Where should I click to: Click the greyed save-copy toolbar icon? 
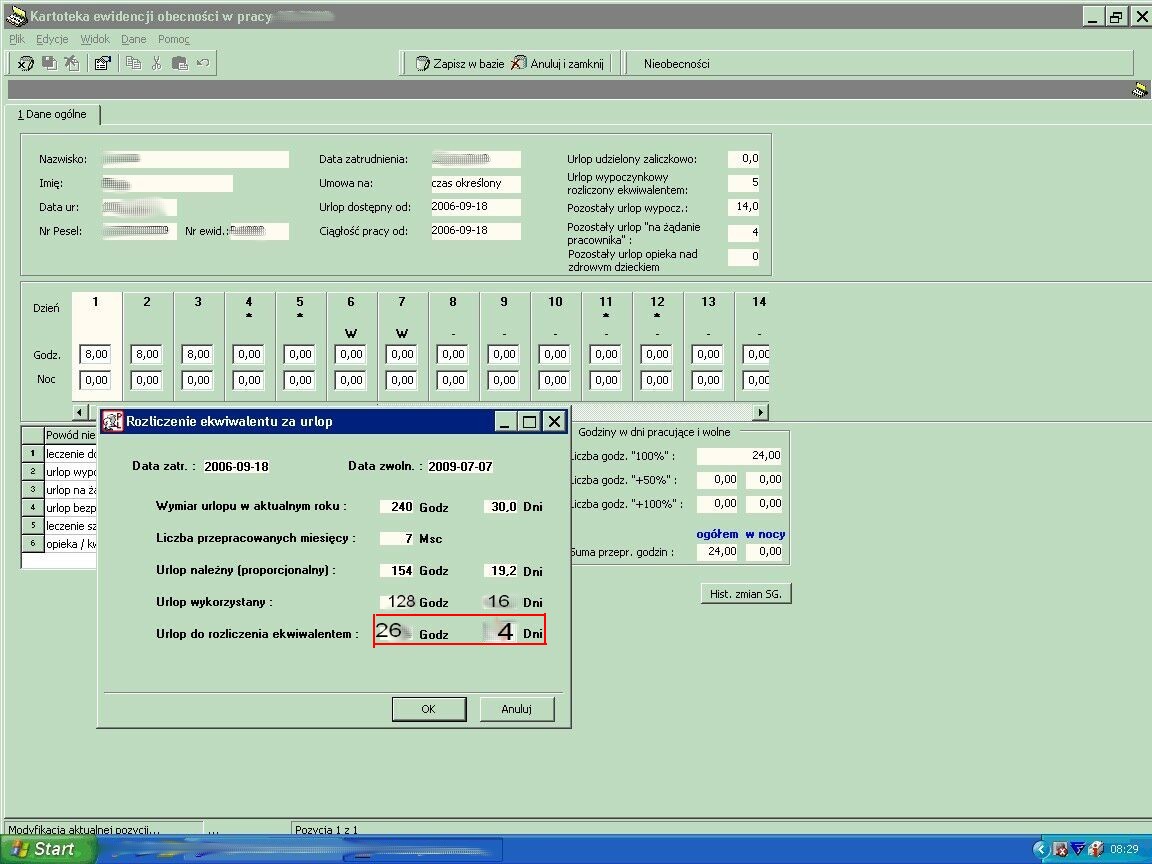click(49, 63)
